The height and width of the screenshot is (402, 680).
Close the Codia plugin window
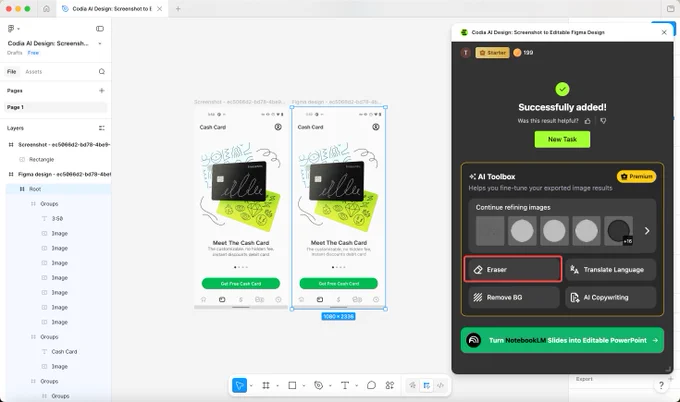[x=664, y=33]
